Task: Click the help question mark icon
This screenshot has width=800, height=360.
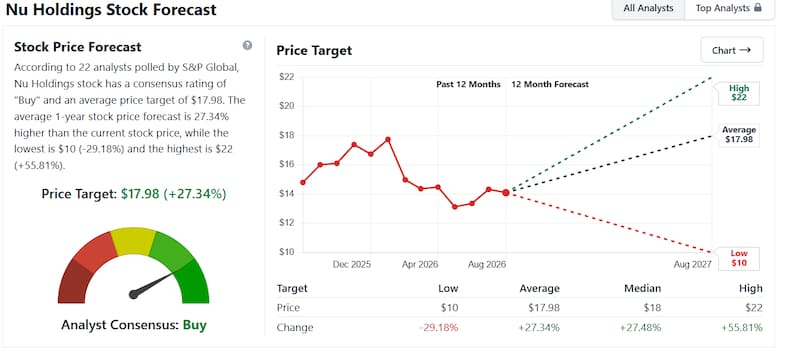Action: pyautogui.click(x=247, y=45)
